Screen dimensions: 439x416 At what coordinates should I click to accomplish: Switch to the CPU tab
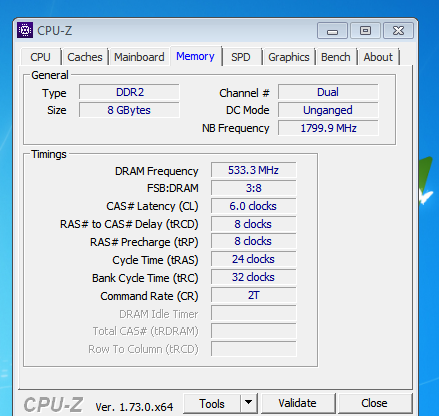pyautogui.click(x=41, y=57)
